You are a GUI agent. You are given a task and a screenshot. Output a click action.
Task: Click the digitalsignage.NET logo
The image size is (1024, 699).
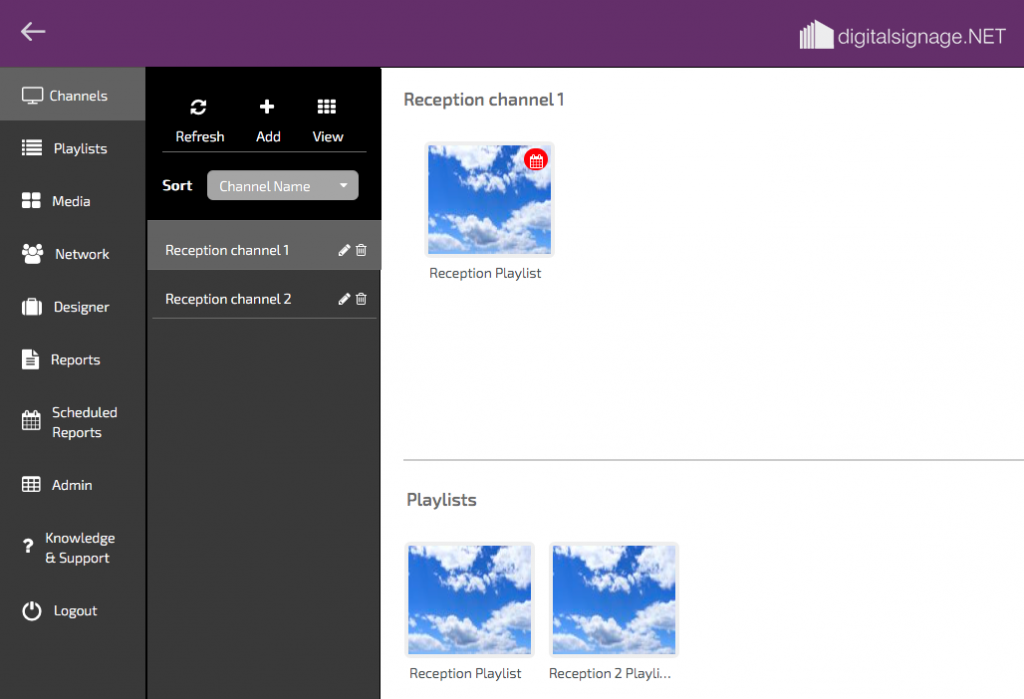(x=902, y=37)
